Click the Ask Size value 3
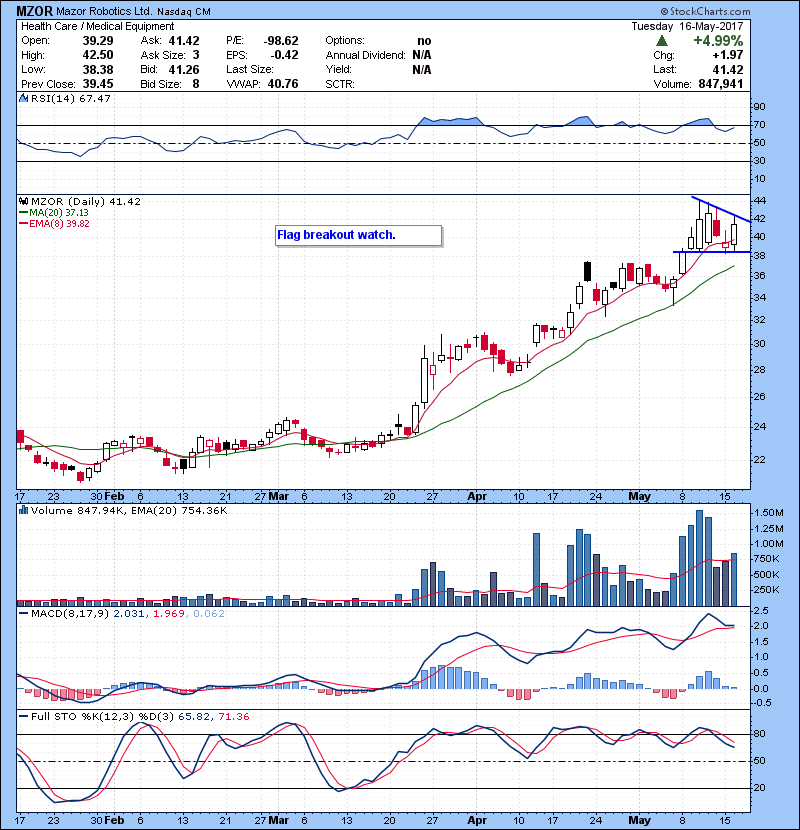Screen dimensions: 800x830 tap(196, 55)
